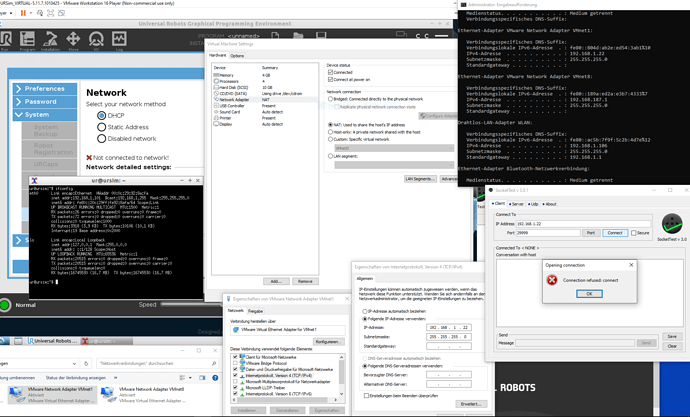Toggle VMware Bridge Protocol checkbox
This screenshot has height=417, width=690.
tap(235, 363)
